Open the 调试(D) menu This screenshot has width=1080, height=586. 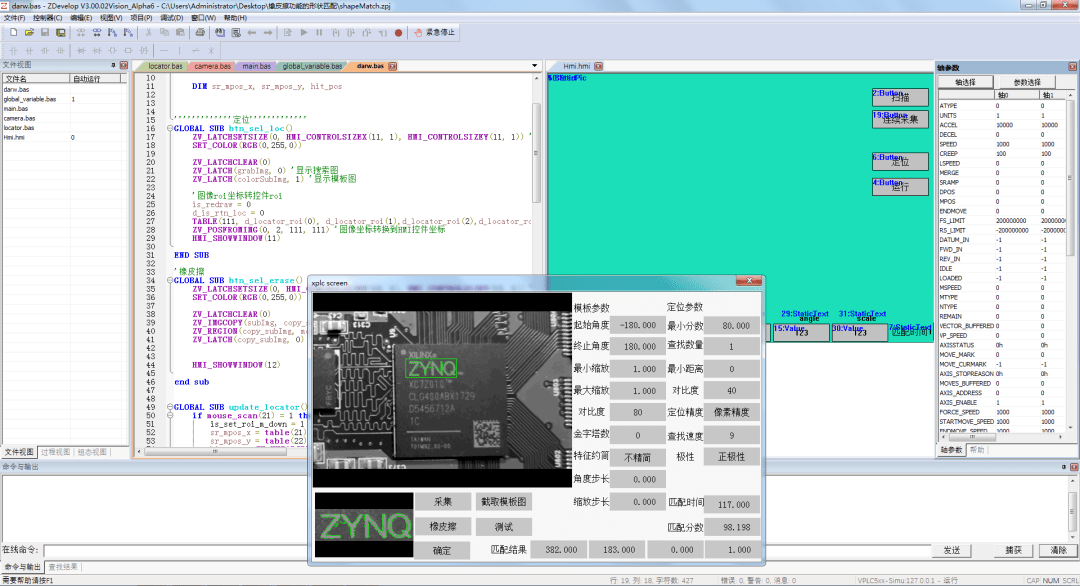171,18
